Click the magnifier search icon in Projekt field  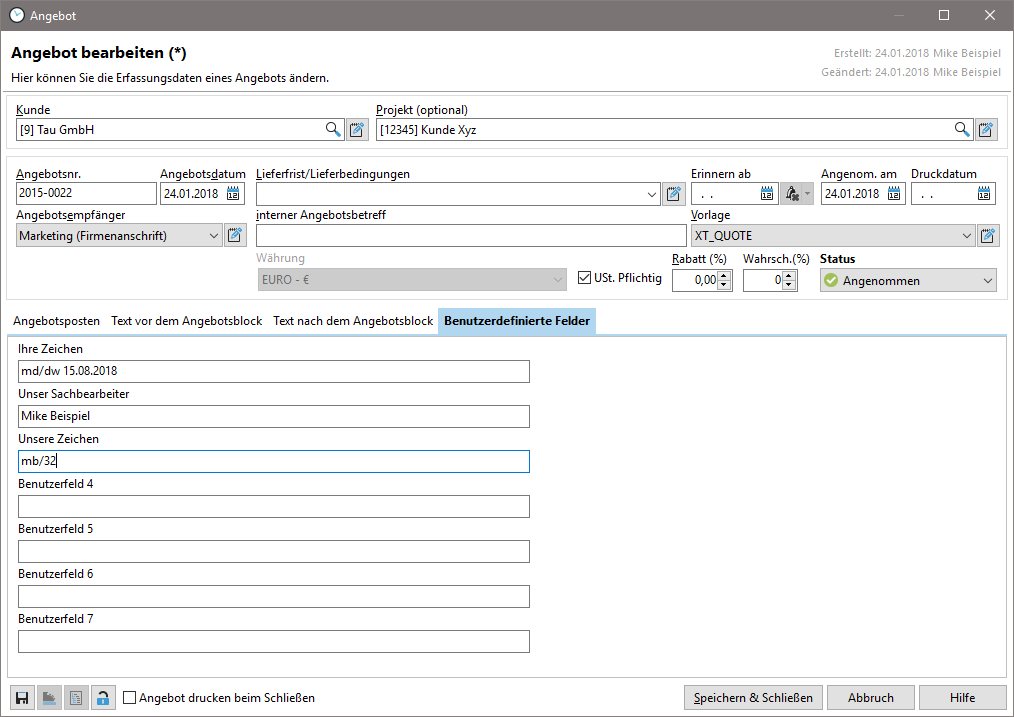962,129
